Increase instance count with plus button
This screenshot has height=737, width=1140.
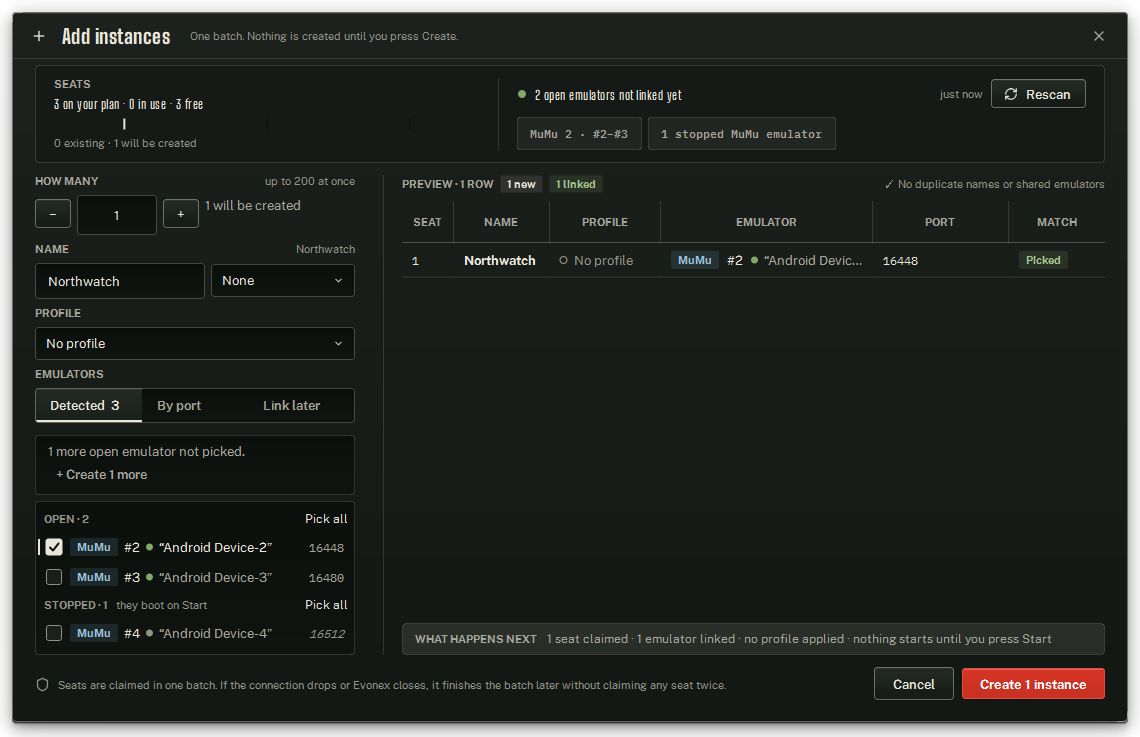(x=180, y=214)
